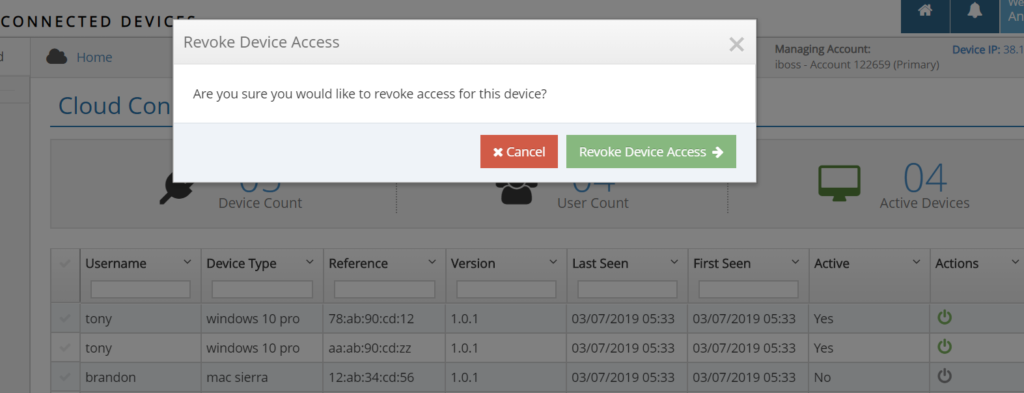This screenshot has height=393, width=1024.
Task: Click the Device Type filter input field
Action: click(x=262, y=289)
